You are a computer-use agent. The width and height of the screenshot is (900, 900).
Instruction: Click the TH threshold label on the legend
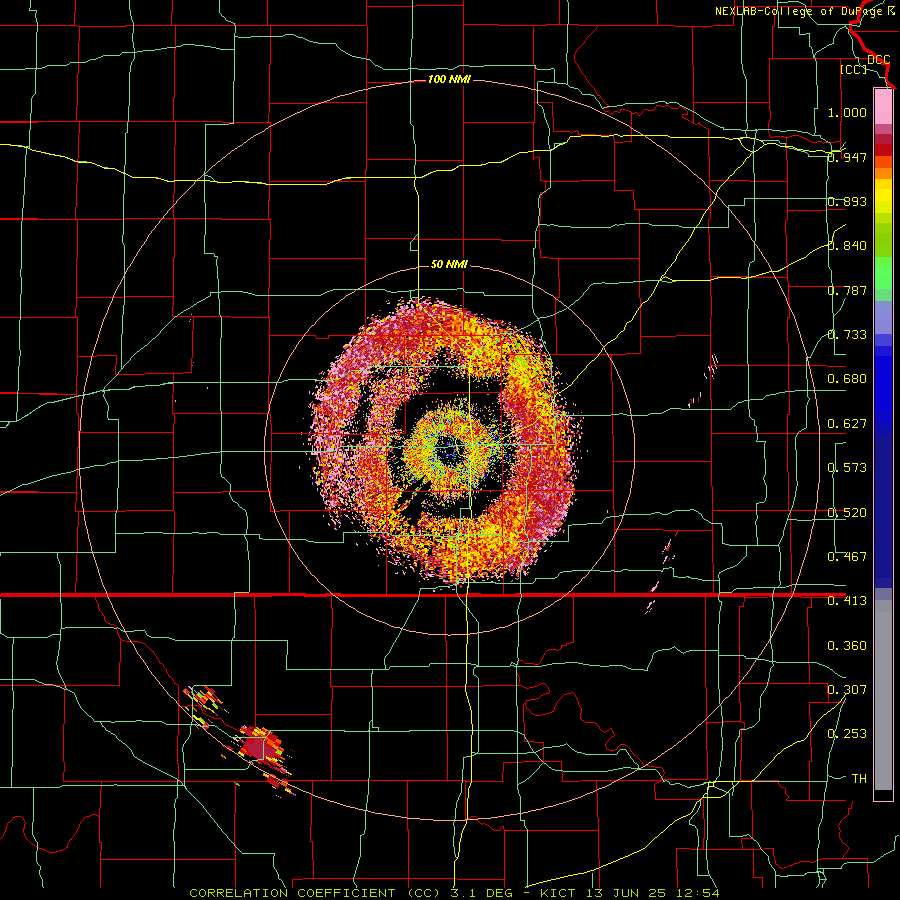[x=859, y=778]
